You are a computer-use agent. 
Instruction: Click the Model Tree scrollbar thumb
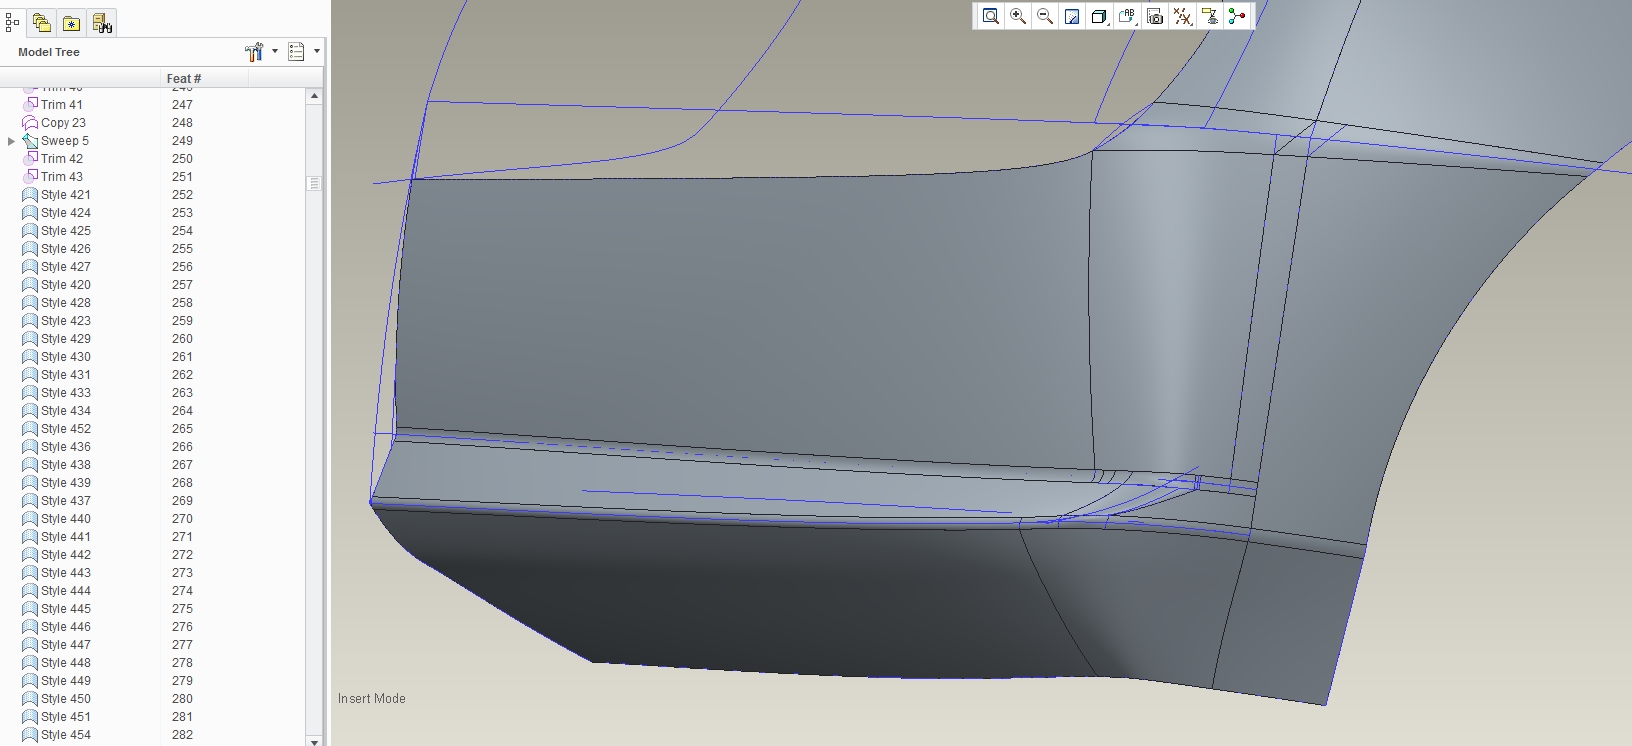coord(314,183)
